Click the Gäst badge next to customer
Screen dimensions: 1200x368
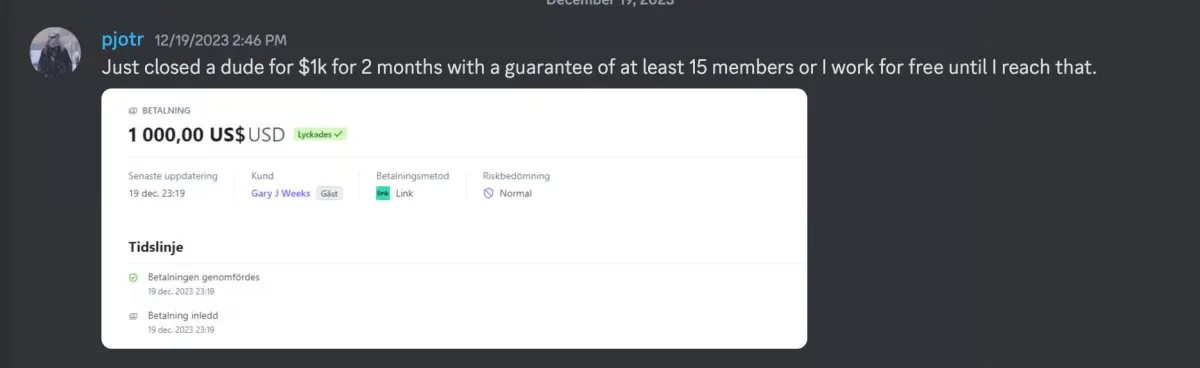[x=329, y=193]
